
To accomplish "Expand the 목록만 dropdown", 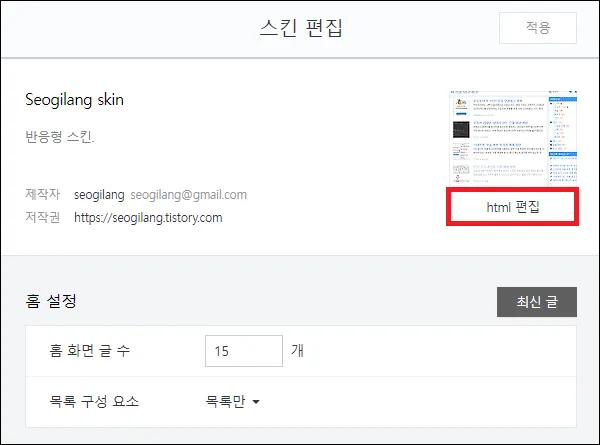I will coord(233,401).
